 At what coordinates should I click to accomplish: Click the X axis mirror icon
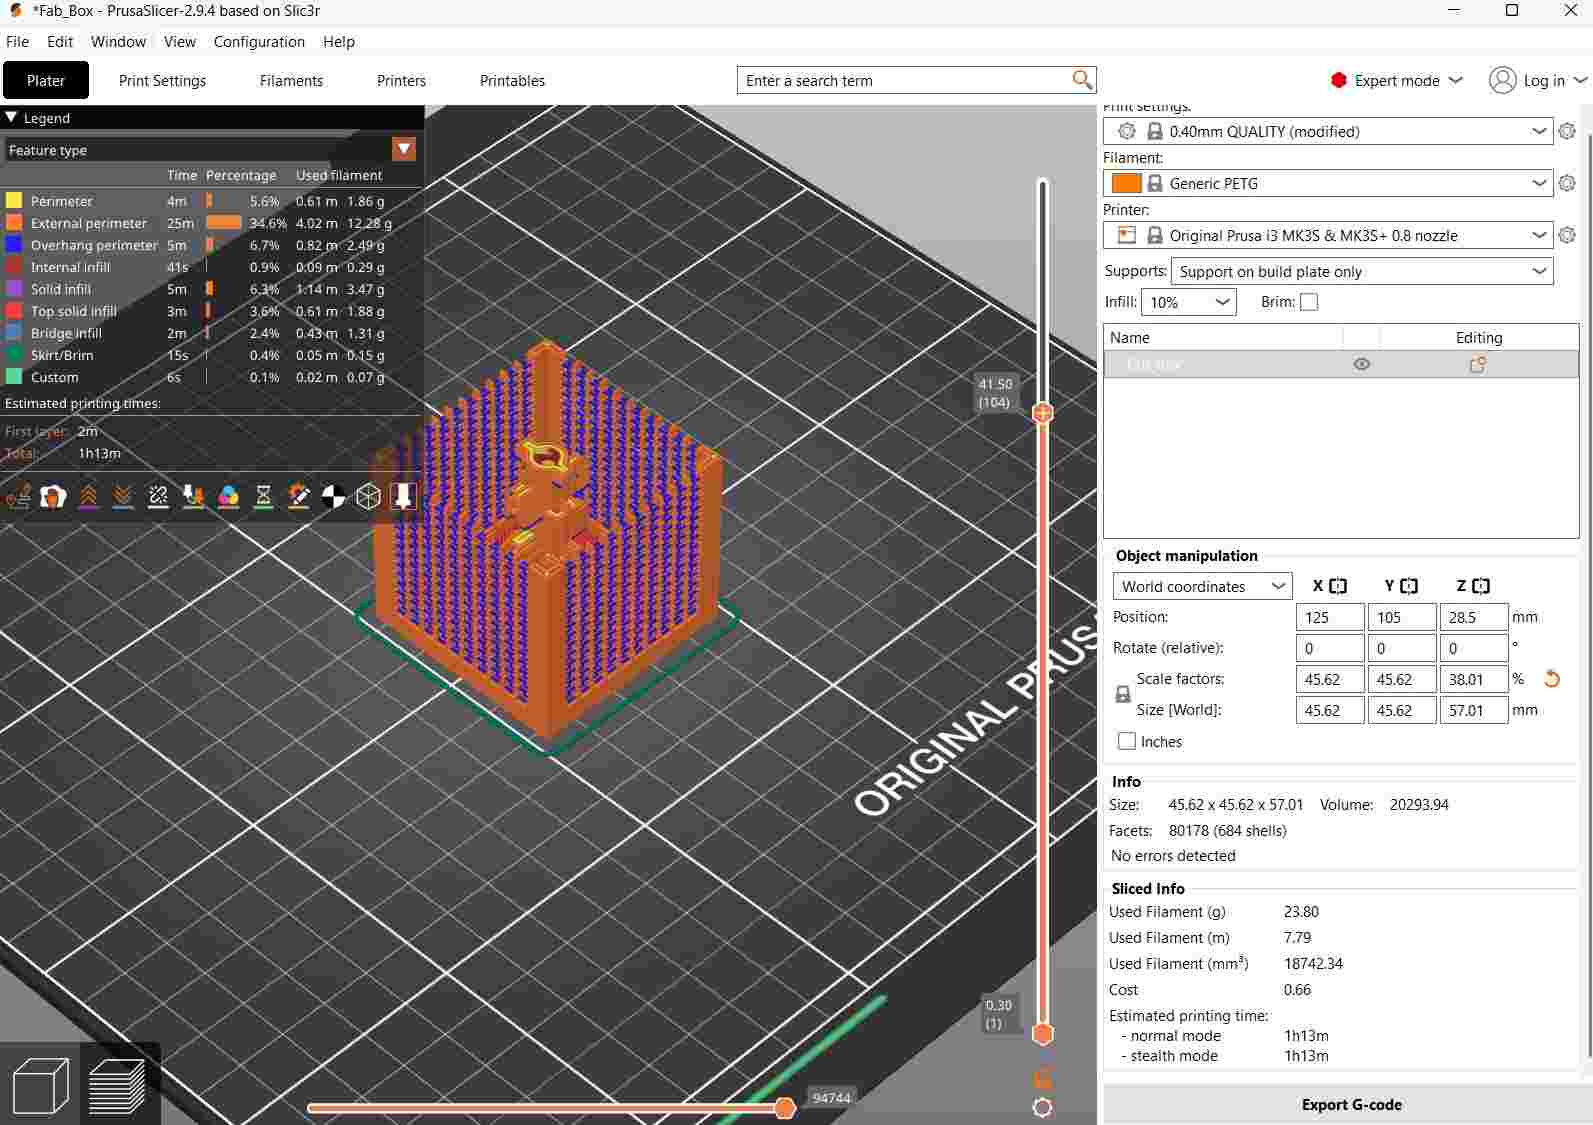point(1338,586)
